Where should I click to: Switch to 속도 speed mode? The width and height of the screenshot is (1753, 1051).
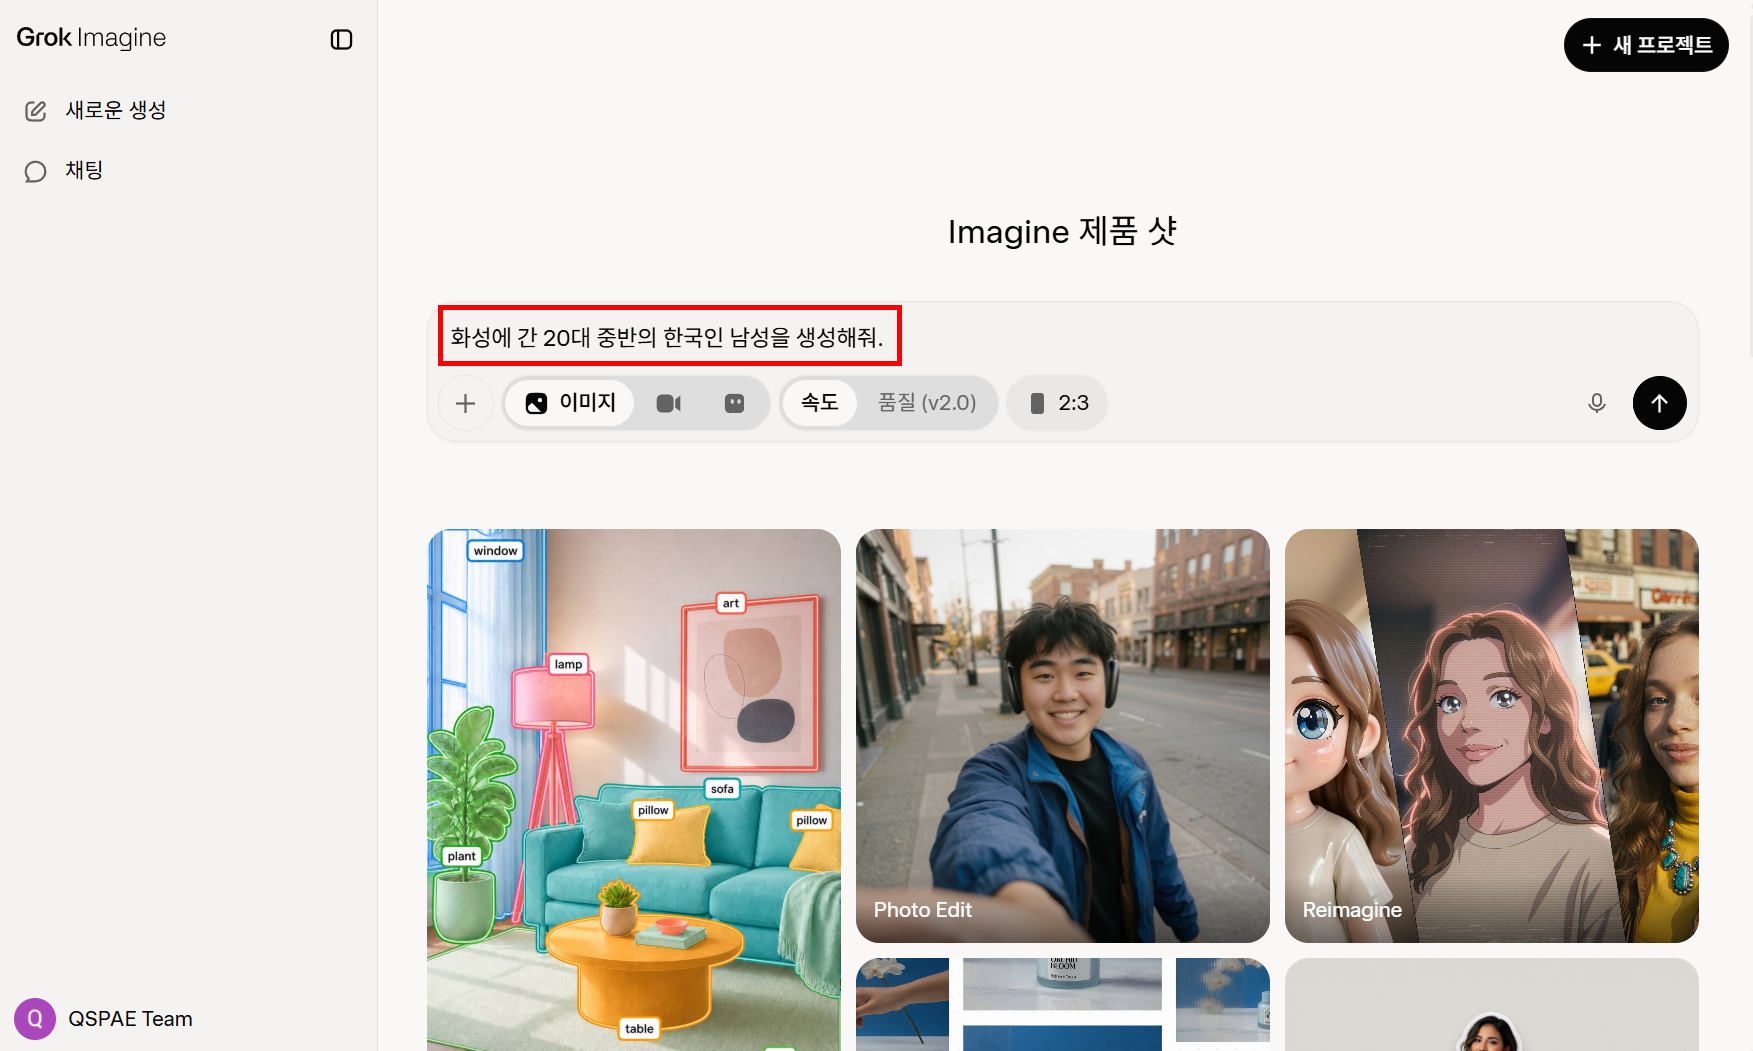click(819, 403)
